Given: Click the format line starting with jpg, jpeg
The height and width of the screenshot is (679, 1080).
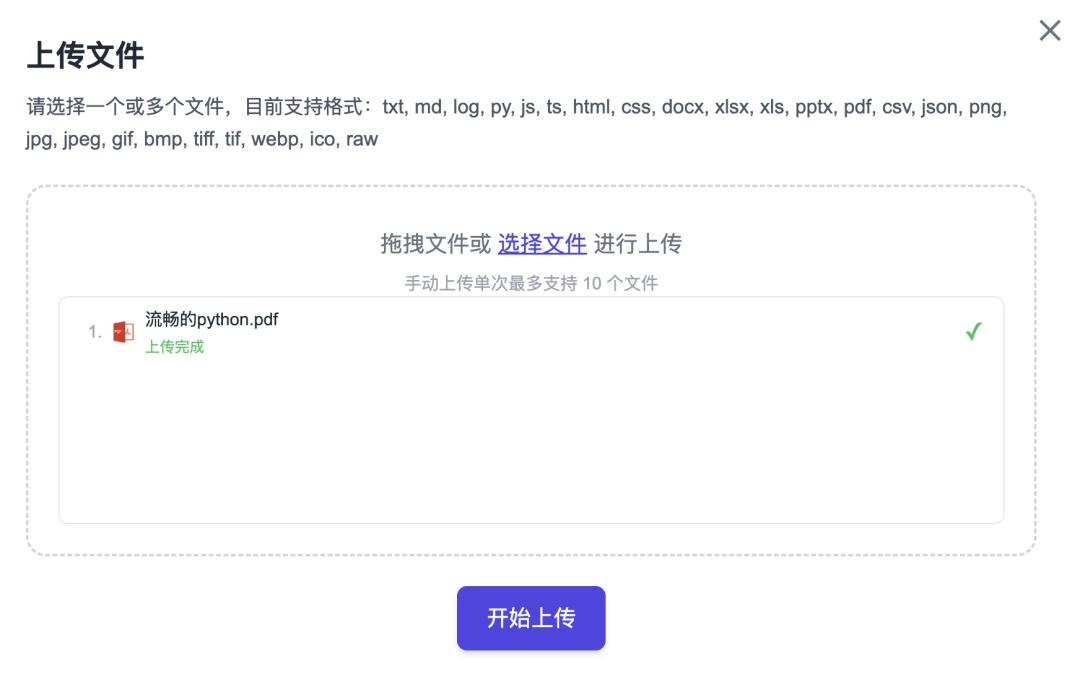Looking at the screenshot, I should click(202, 139).
